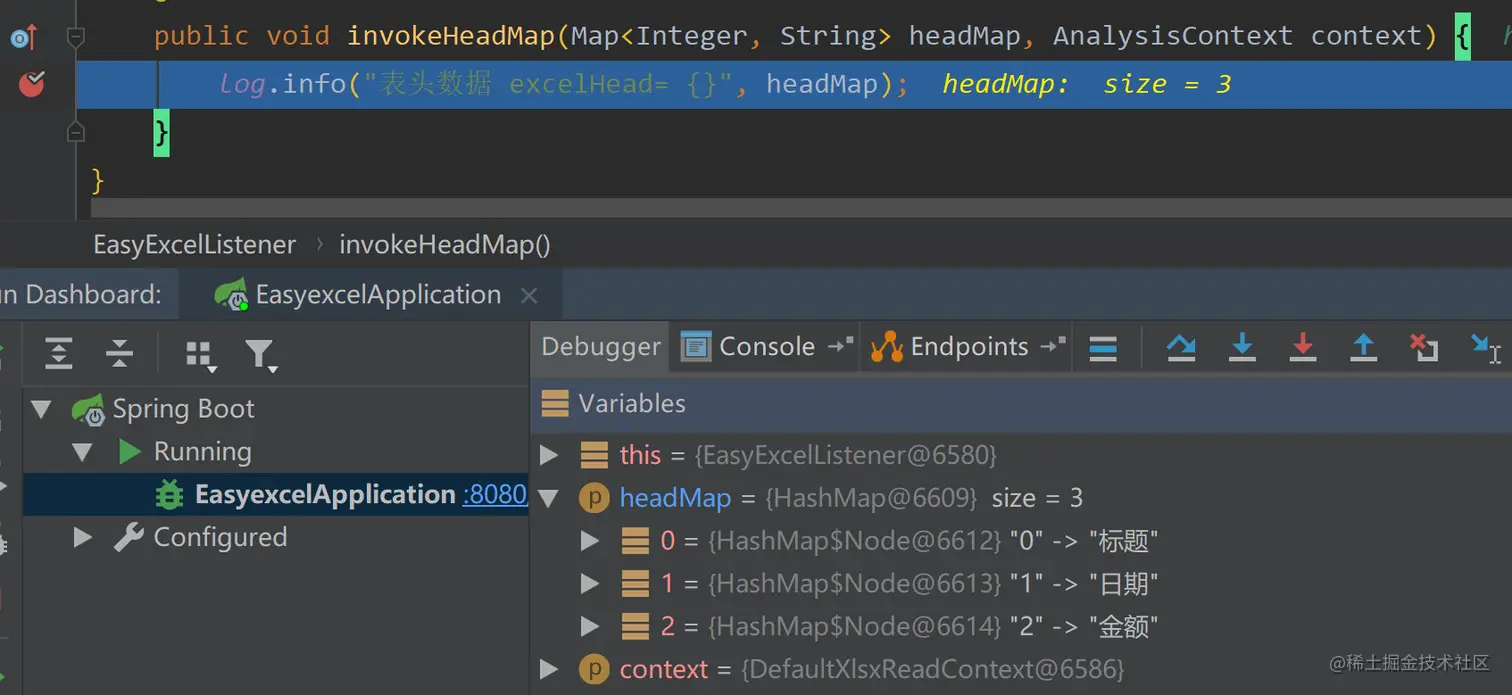Viewport: 1512px width, 695px height.
Task: Click the Collapse All icon in Run Dashboard
Action: [x=119, y=353]
